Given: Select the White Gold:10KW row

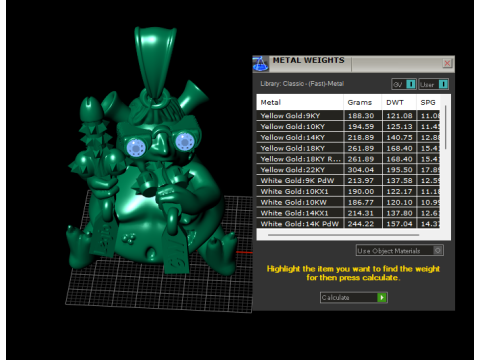Looking at the screenshot, I should coord(348,202).
